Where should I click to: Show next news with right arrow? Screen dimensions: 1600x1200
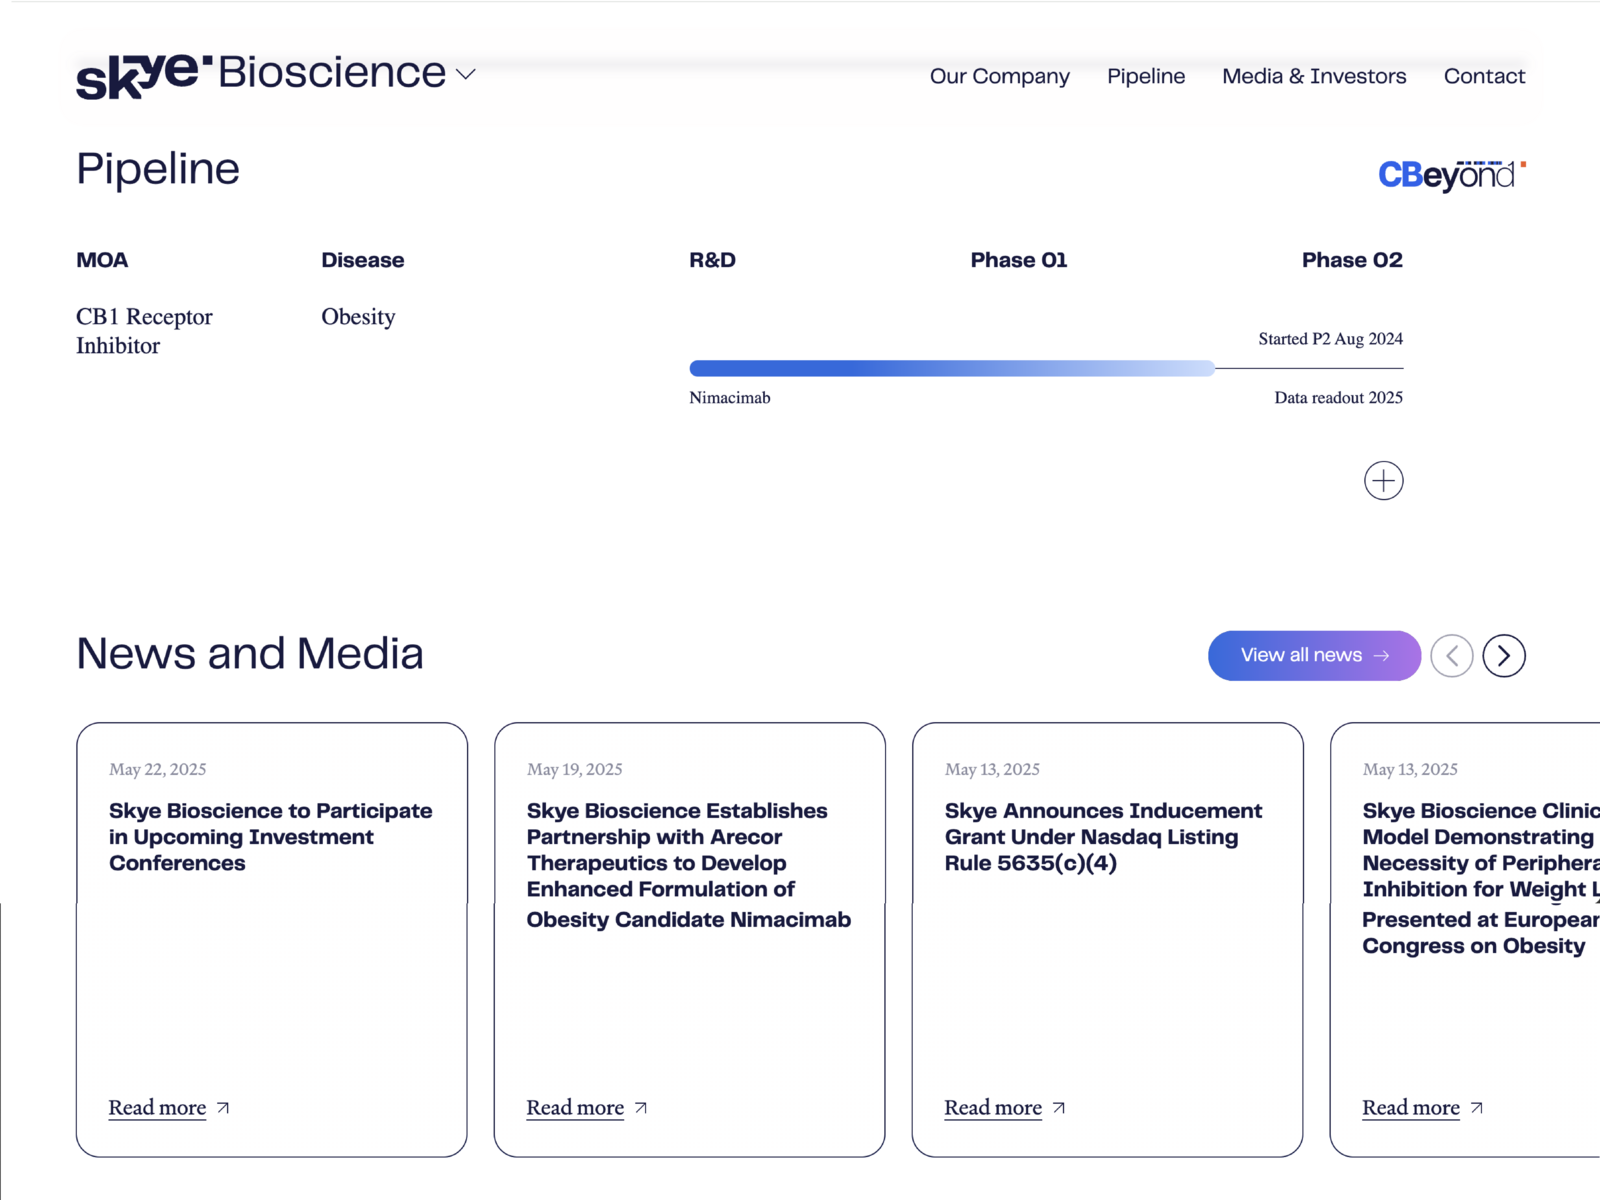tap(1504, 656)
